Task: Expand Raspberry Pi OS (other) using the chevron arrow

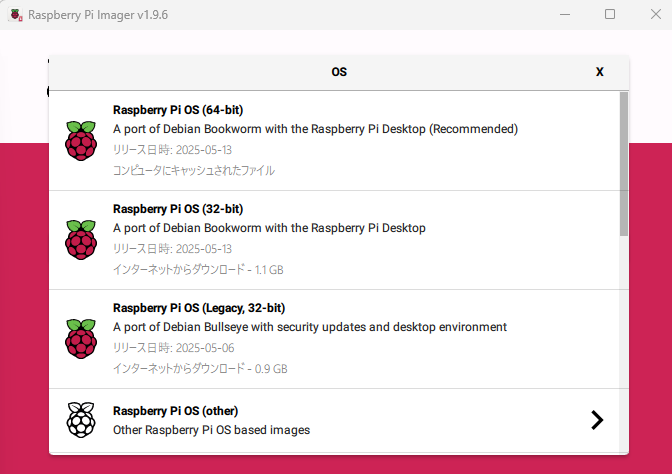Action: tap(597, 420)
